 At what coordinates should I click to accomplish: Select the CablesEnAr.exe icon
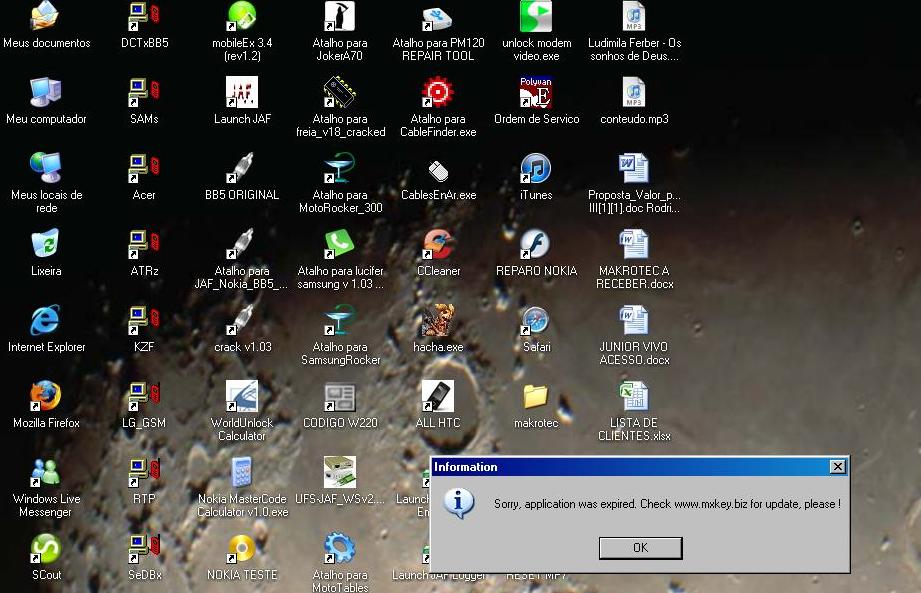(438, 171)
